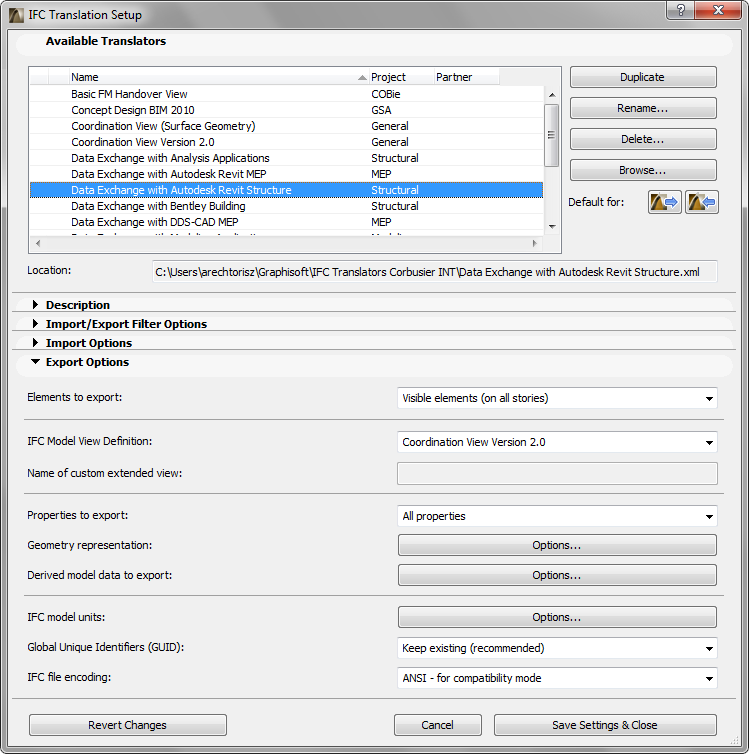This screenshot has height=754, width=749.
Task: Open Derived model data Options...
Action: (557, 575)
